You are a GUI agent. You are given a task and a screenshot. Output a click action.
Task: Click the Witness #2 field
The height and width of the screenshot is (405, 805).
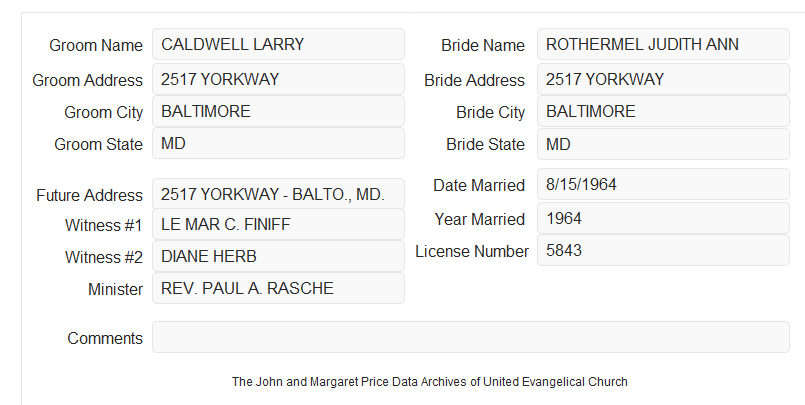278,256
